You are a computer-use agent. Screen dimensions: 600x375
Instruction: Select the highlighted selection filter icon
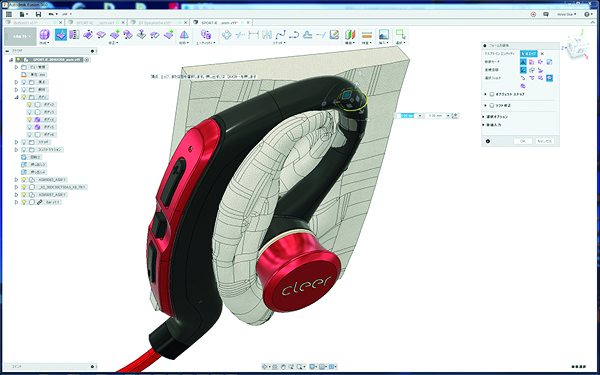549,78
